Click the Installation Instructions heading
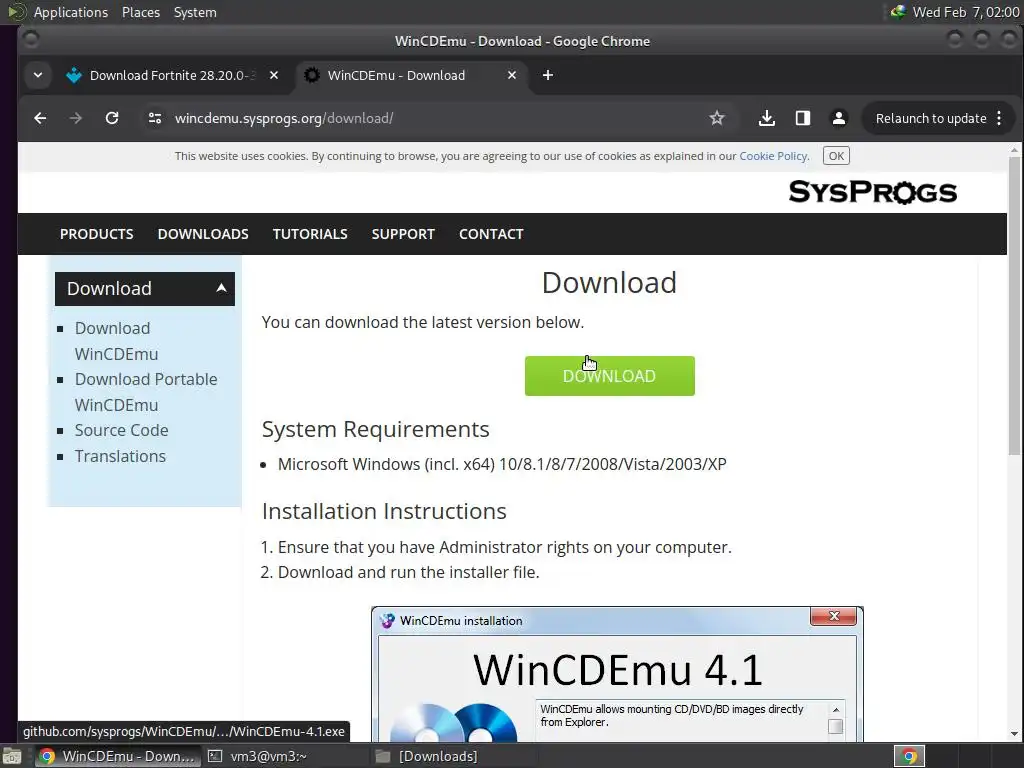Screen dimensions: 1024x768 click(x=384, y=511)
